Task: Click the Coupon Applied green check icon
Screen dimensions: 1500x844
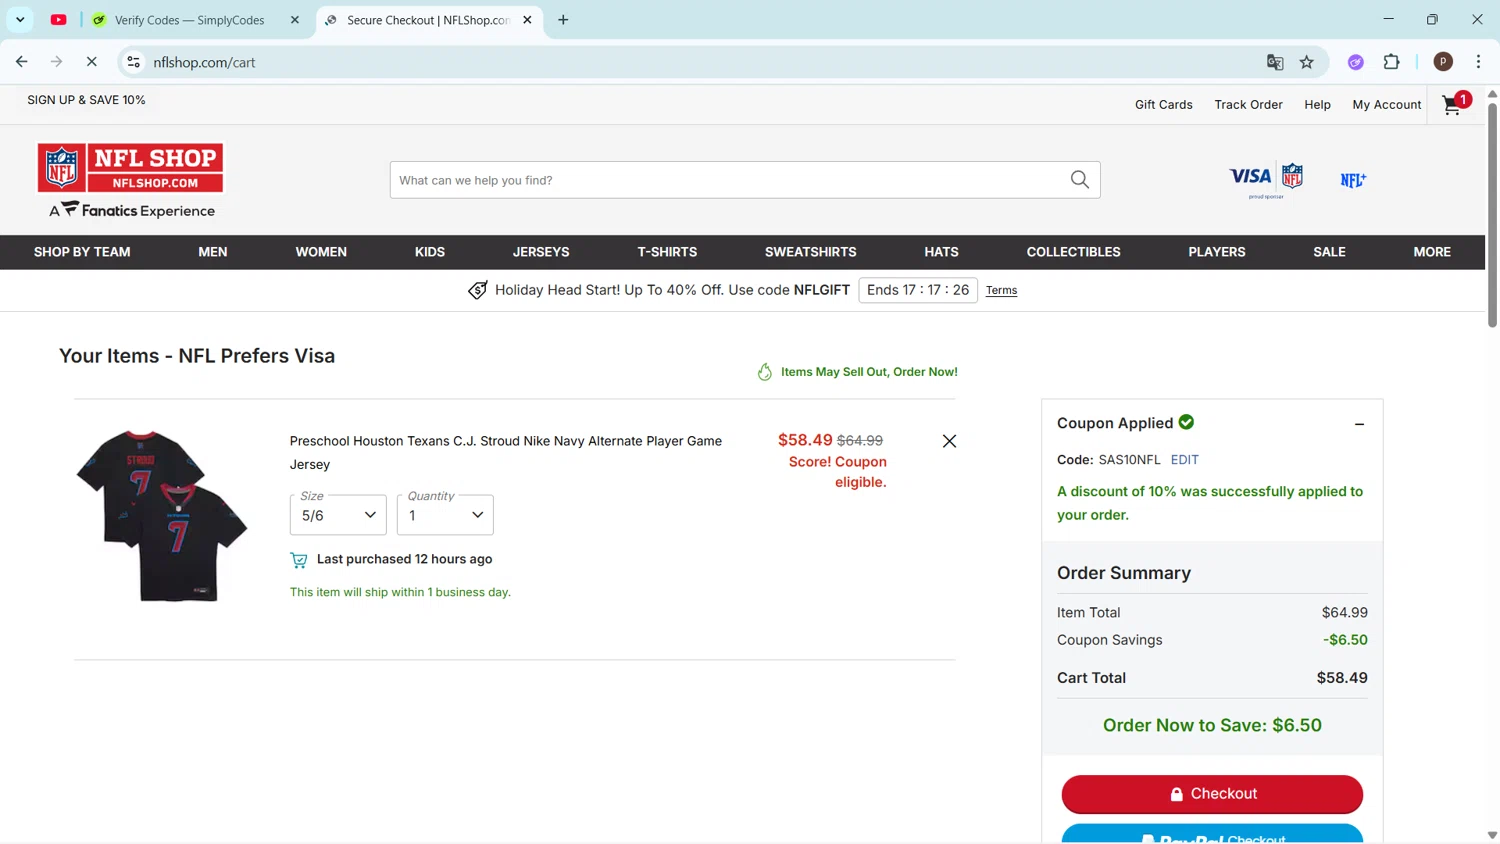Action: coord(1186,422)
